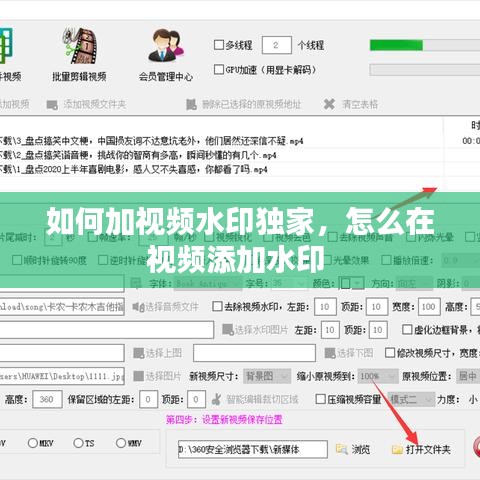Select the MKV output format radio
Image resolution: width=480 pixels, height=480 pixels.
(x=33, y=443)
